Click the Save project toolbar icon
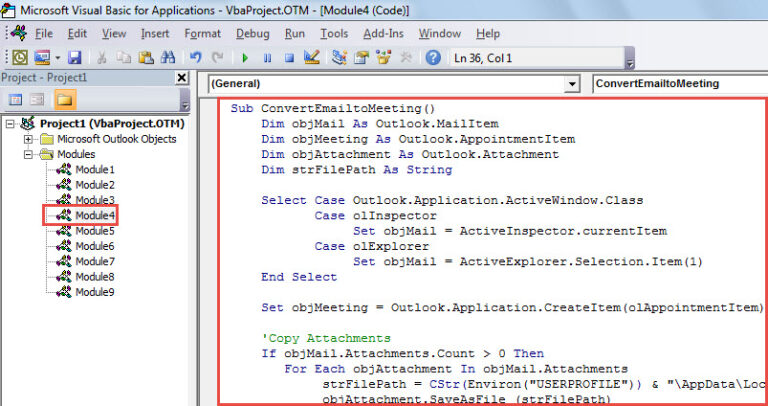 point(73,58)
